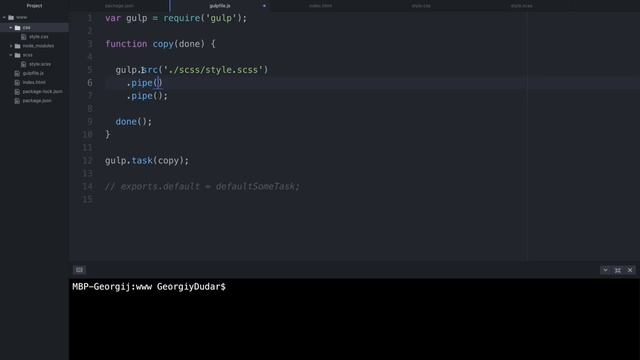Click './scss/style.scss' string in code
Image resolution: width=640 pixels, height=360 pixels.
(x=213, y=70)
